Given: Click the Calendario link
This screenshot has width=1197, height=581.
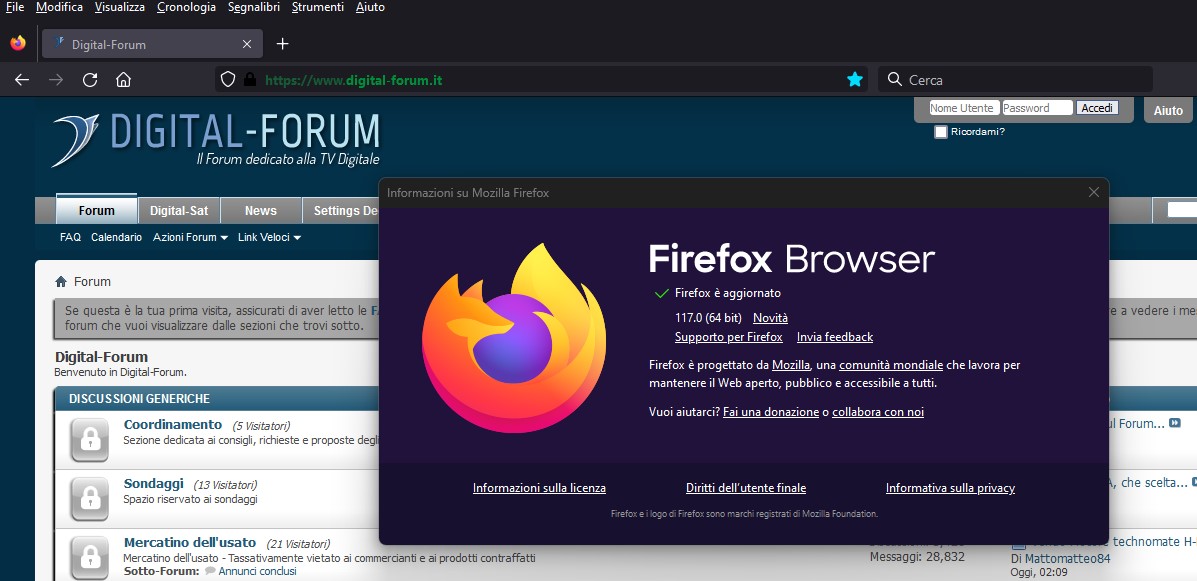Looking at the screenshot, I should tap(116, 237).
